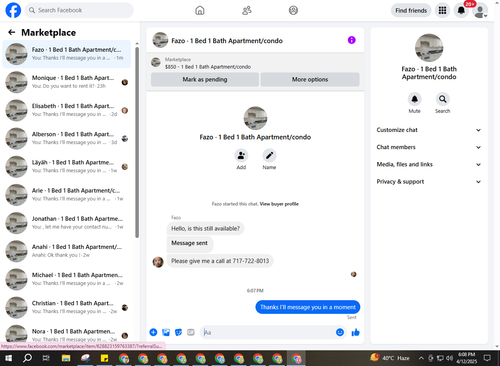Open Läyäh conversation

pyautogui.click(x=67, y=167)
